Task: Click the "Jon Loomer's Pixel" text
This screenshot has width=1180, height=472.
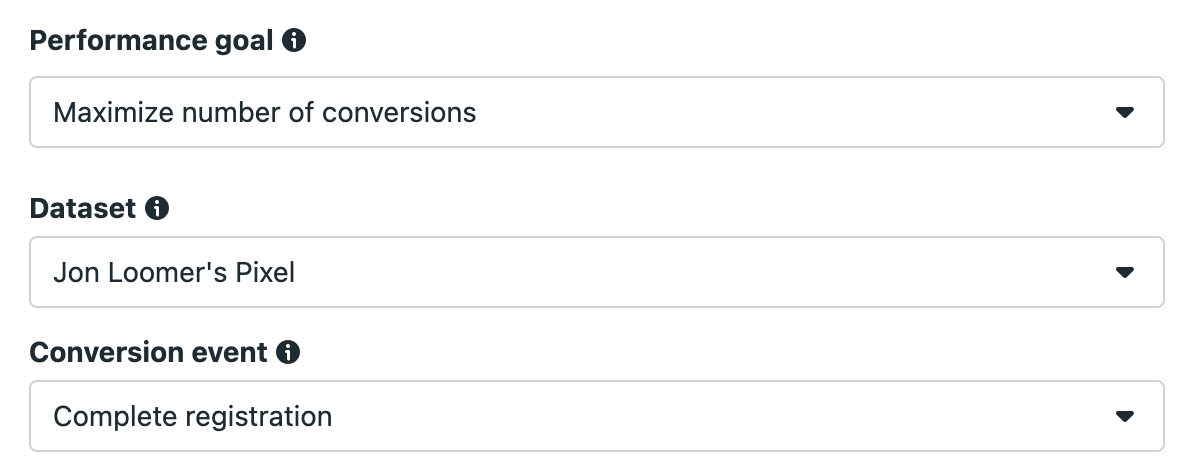Action: pos(174,272)
